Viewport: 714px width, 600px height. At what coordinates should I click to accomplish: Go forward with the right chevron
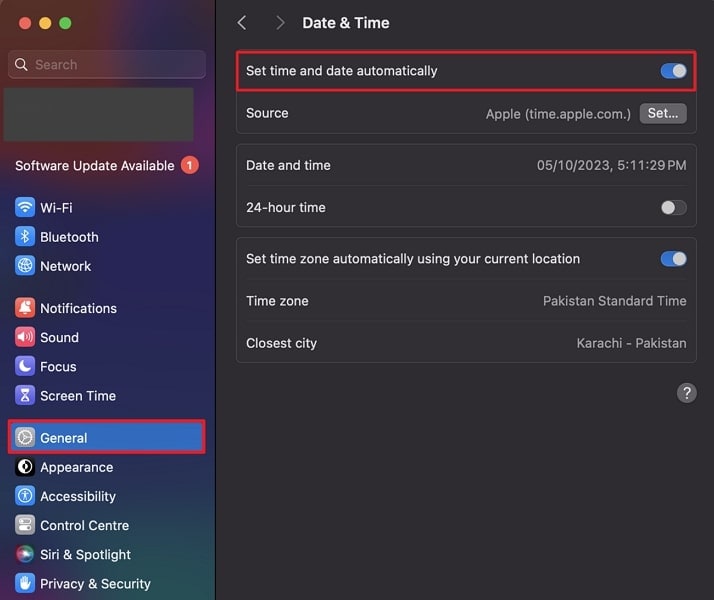pyautogui.click(x=279, y=22)
